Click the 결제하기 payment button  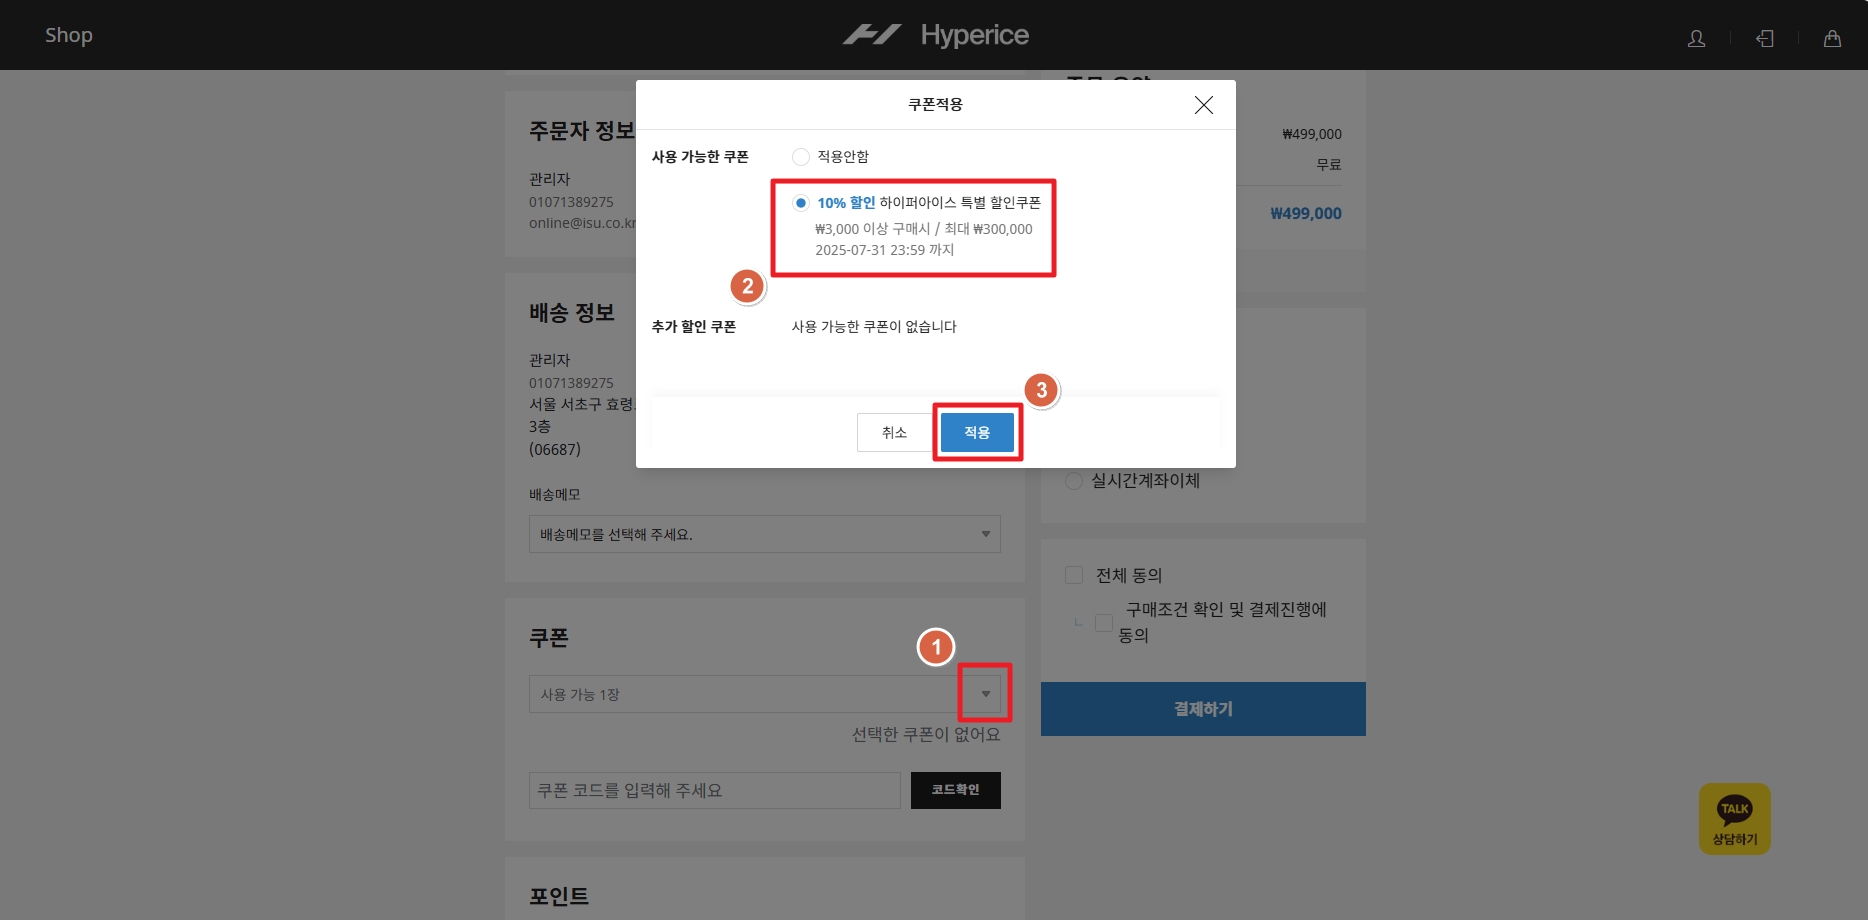(1203, 709)
